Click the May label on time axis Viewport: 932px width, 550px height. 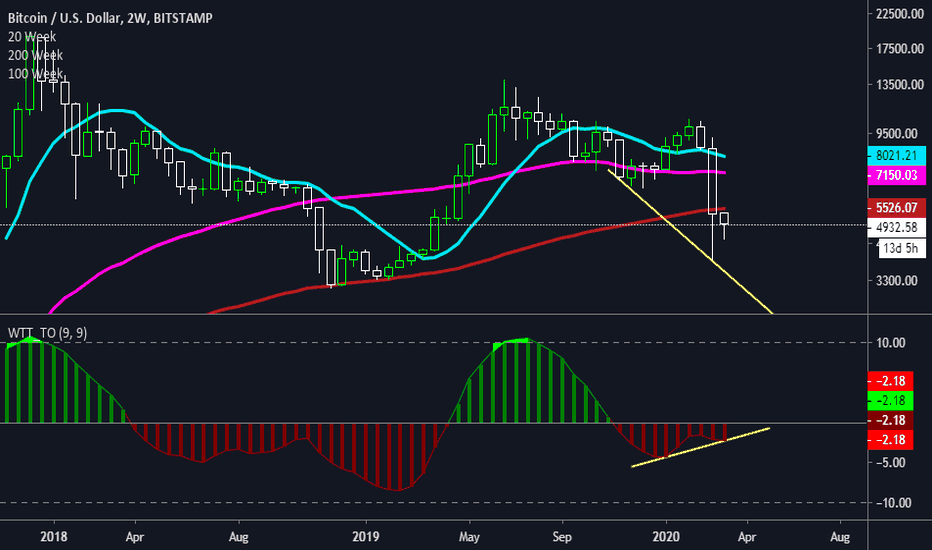(x=469, y=537)
